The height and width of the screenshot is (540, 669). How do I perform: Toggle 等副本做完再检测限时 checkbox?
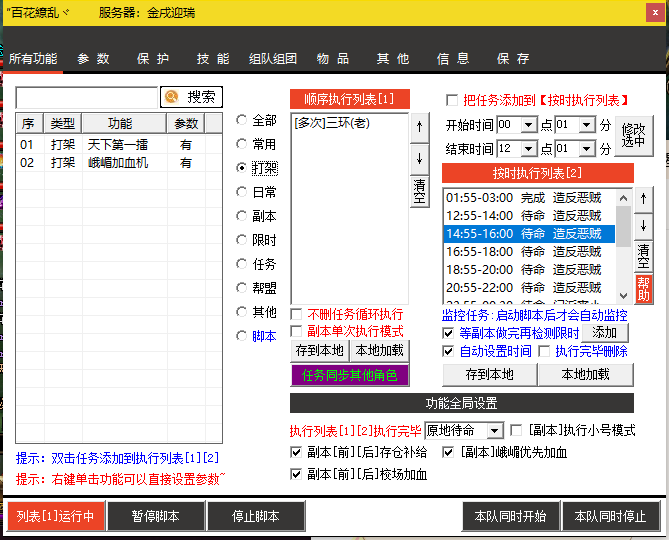pyautogui.click(x=448, y=333)
